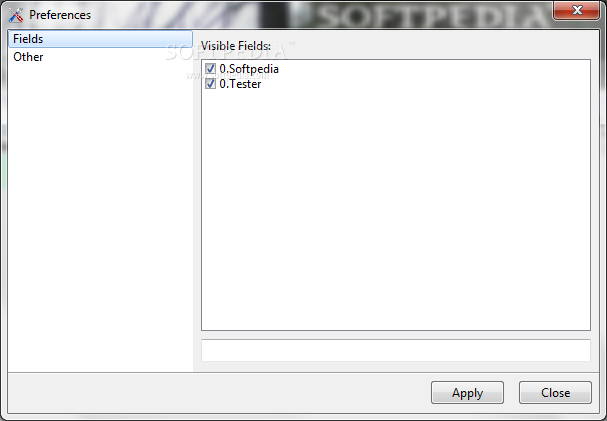Screen dimensions: 607x421
Task: Click the Visible Fields label
Action: 236,46
